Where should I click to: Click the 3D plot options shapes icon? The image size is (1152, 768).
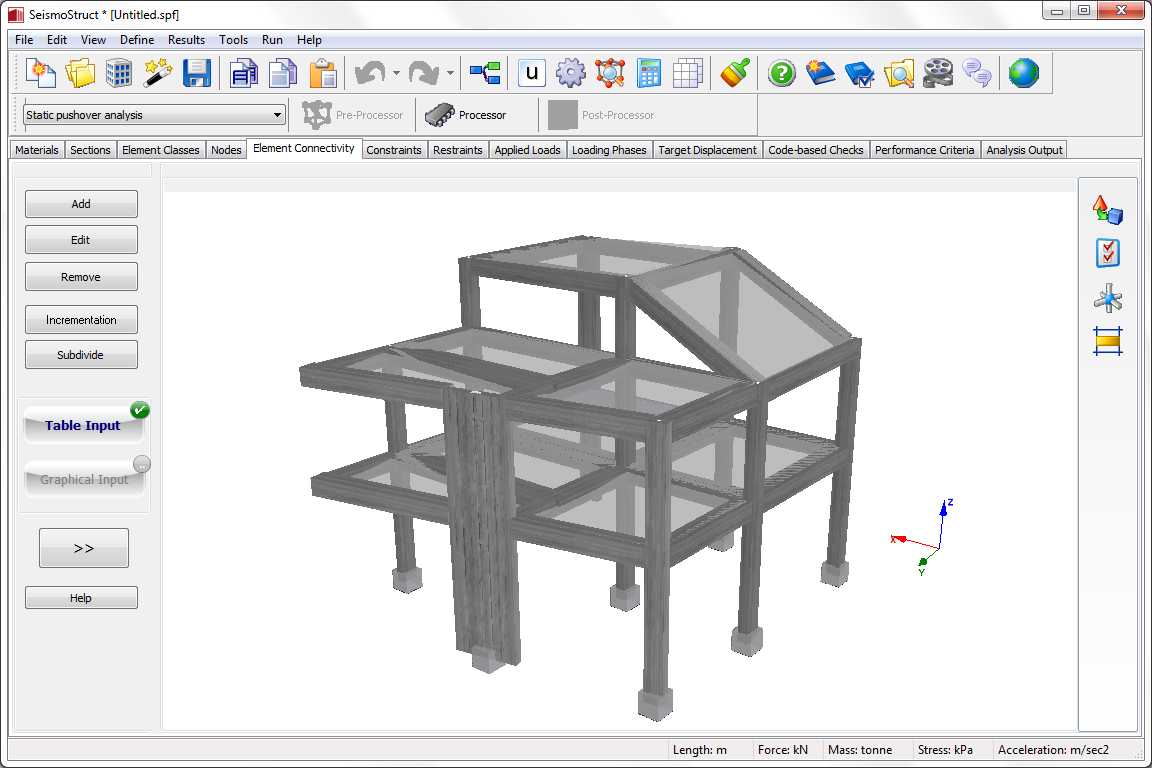tap(1107, 210)
